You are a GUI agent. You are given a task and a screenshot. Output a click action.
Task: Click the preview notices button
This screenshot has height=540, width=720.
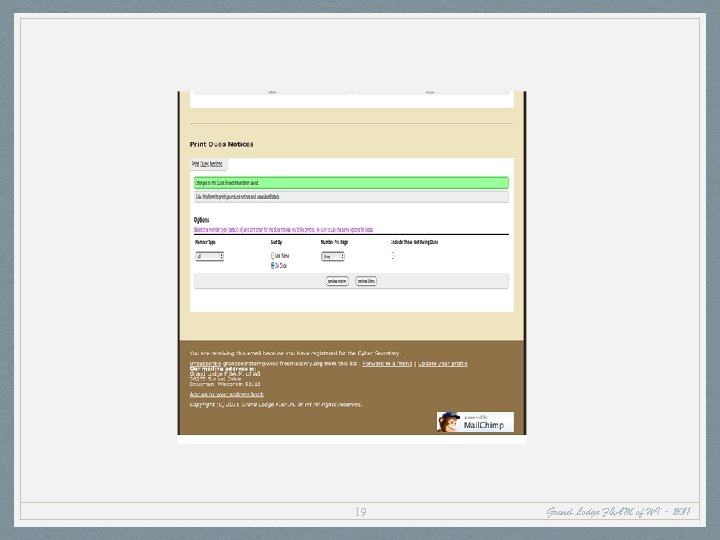(337, 281)
